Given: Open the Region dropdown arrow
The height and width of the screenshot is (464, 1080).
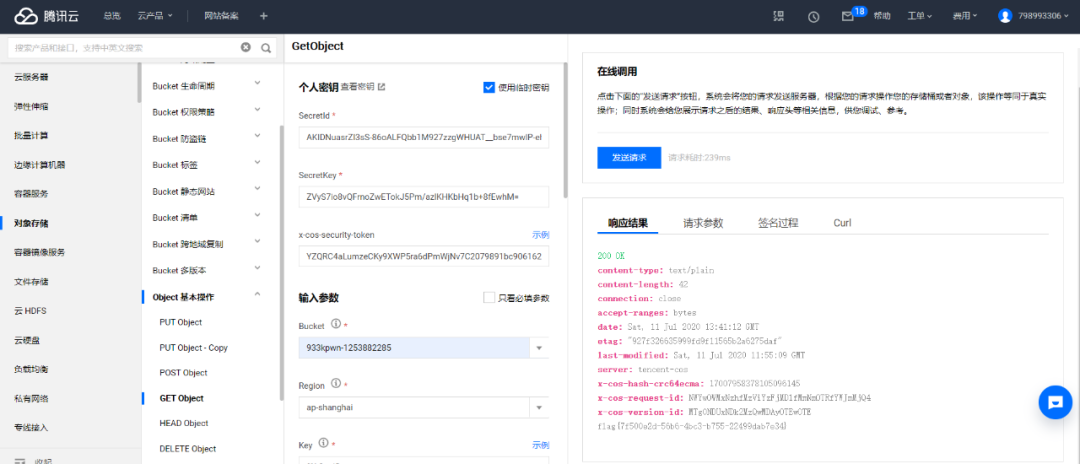Looking at the screenshot, I should (539, 408).
